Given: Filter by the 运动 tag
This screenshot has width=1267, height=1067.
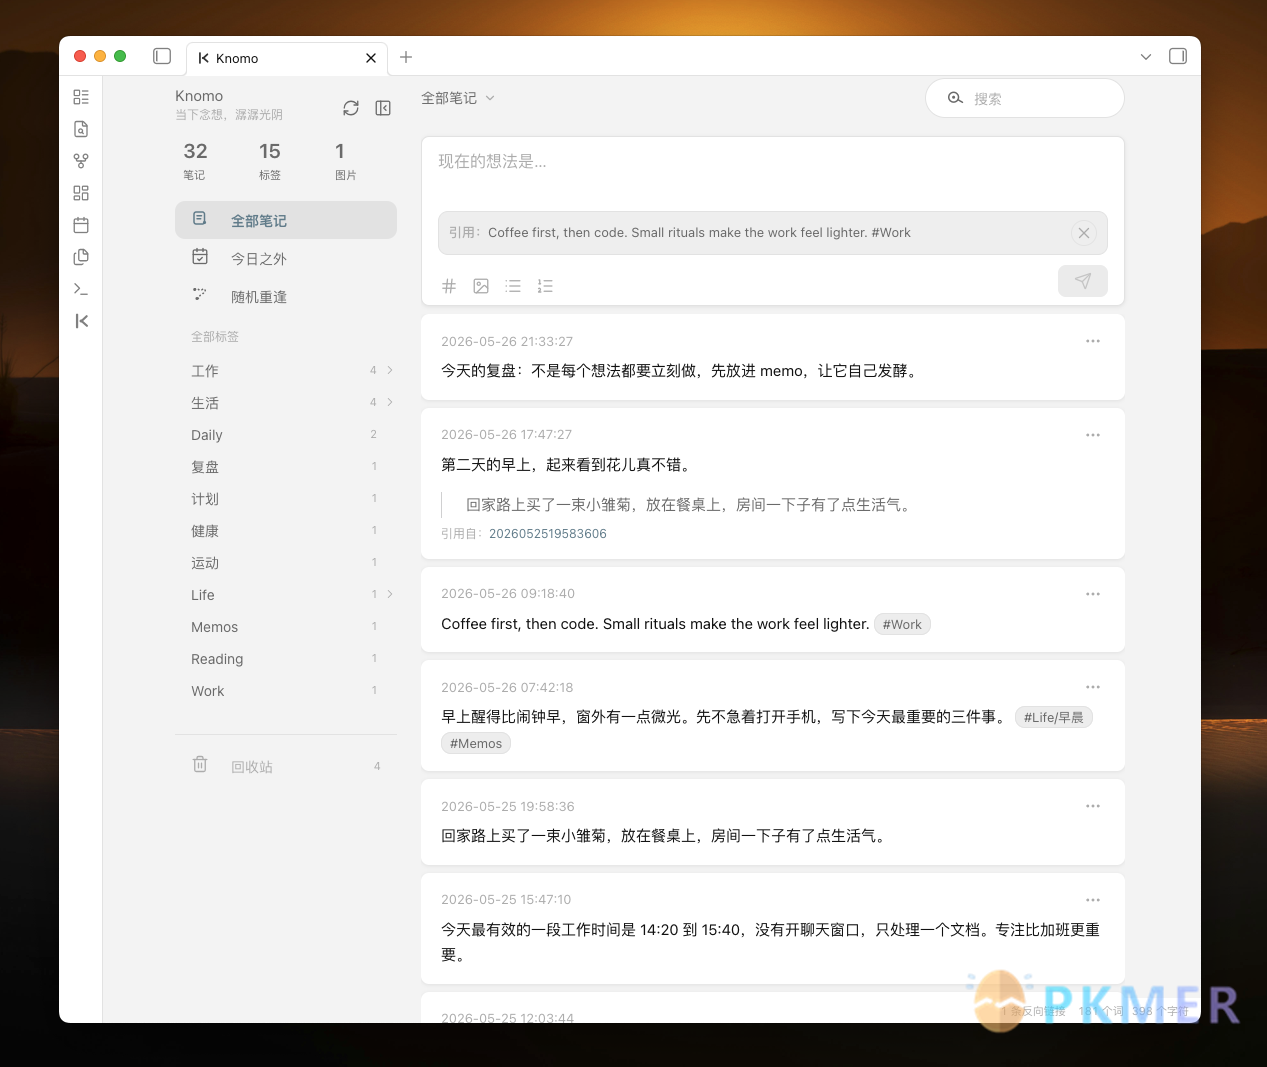Looking at the screenshot, I should pos(205,563).
